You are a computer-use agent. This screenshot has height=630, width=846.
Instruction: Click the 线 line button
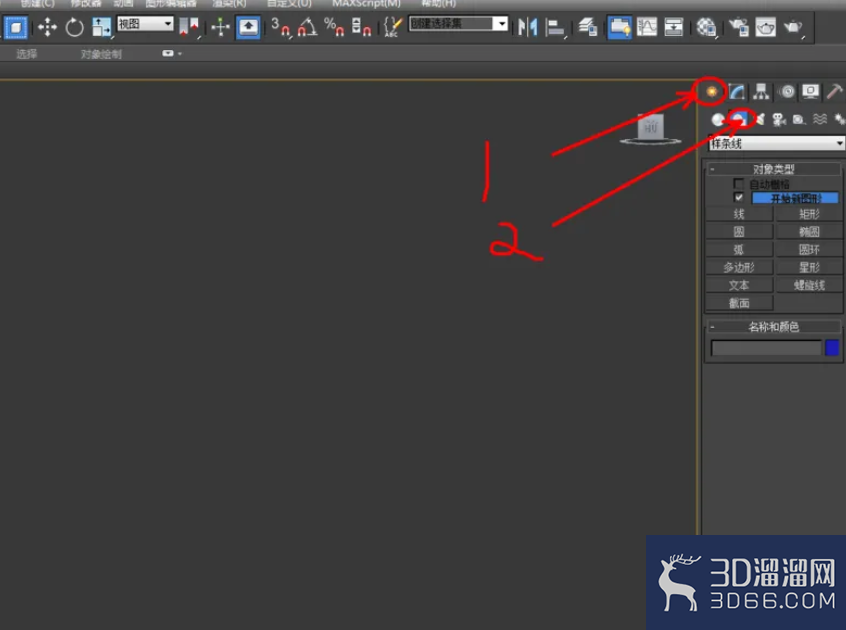(x=739, y=214)
